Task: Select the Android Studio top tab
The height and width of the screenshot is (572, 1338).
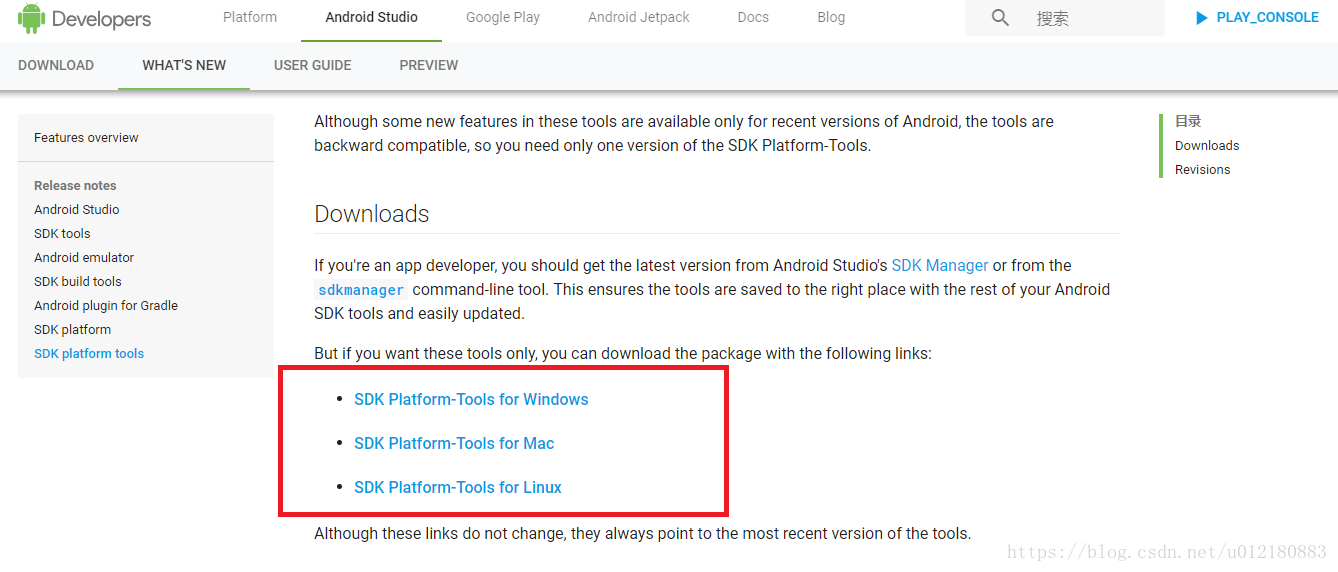Action: [372, 17]
